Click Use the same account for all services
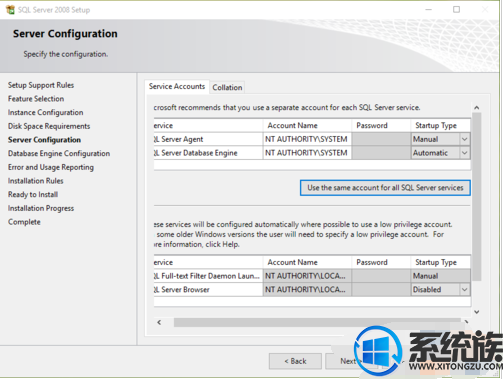The width and height of the screenshot is (503, 379). click(x=385, y=188)
